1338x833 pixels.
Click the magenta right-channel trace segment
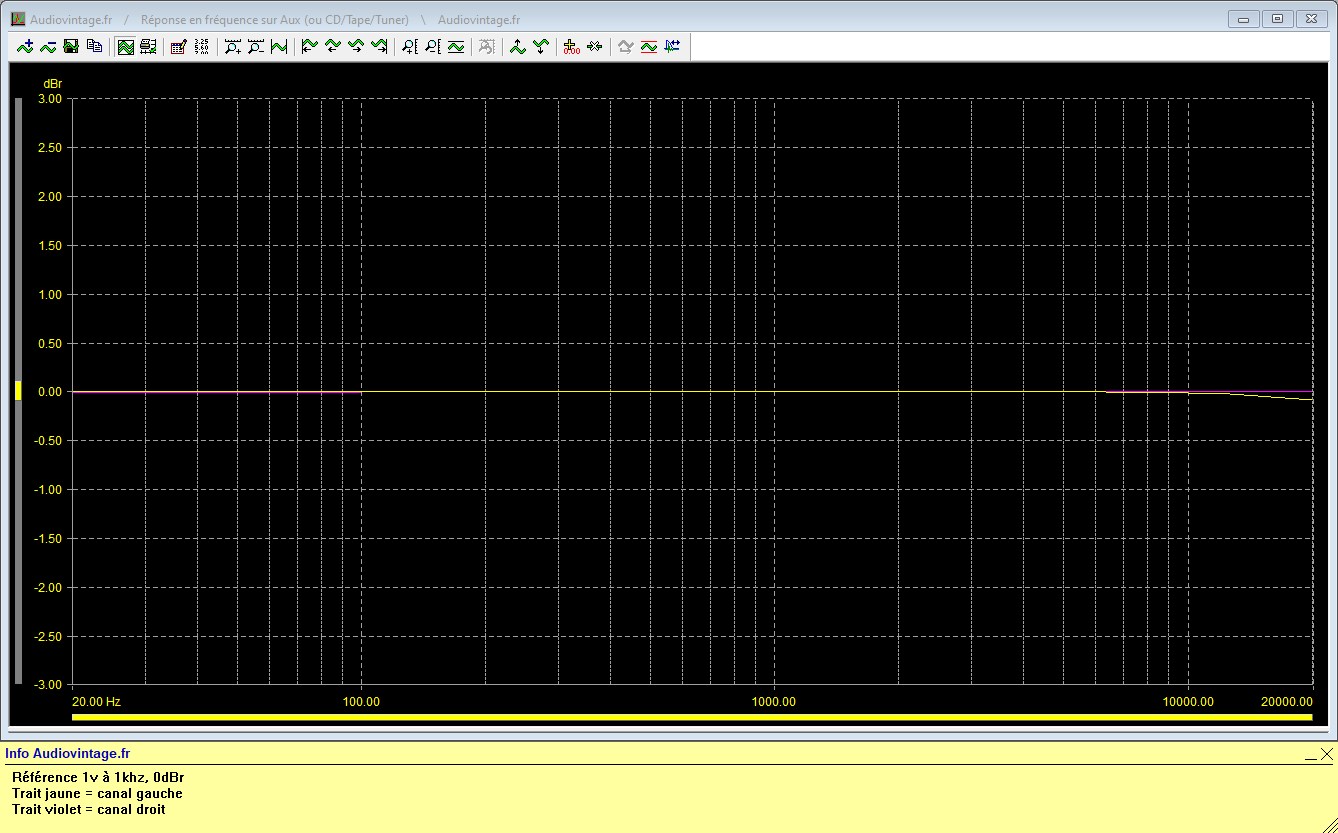(x=216, y=392)
